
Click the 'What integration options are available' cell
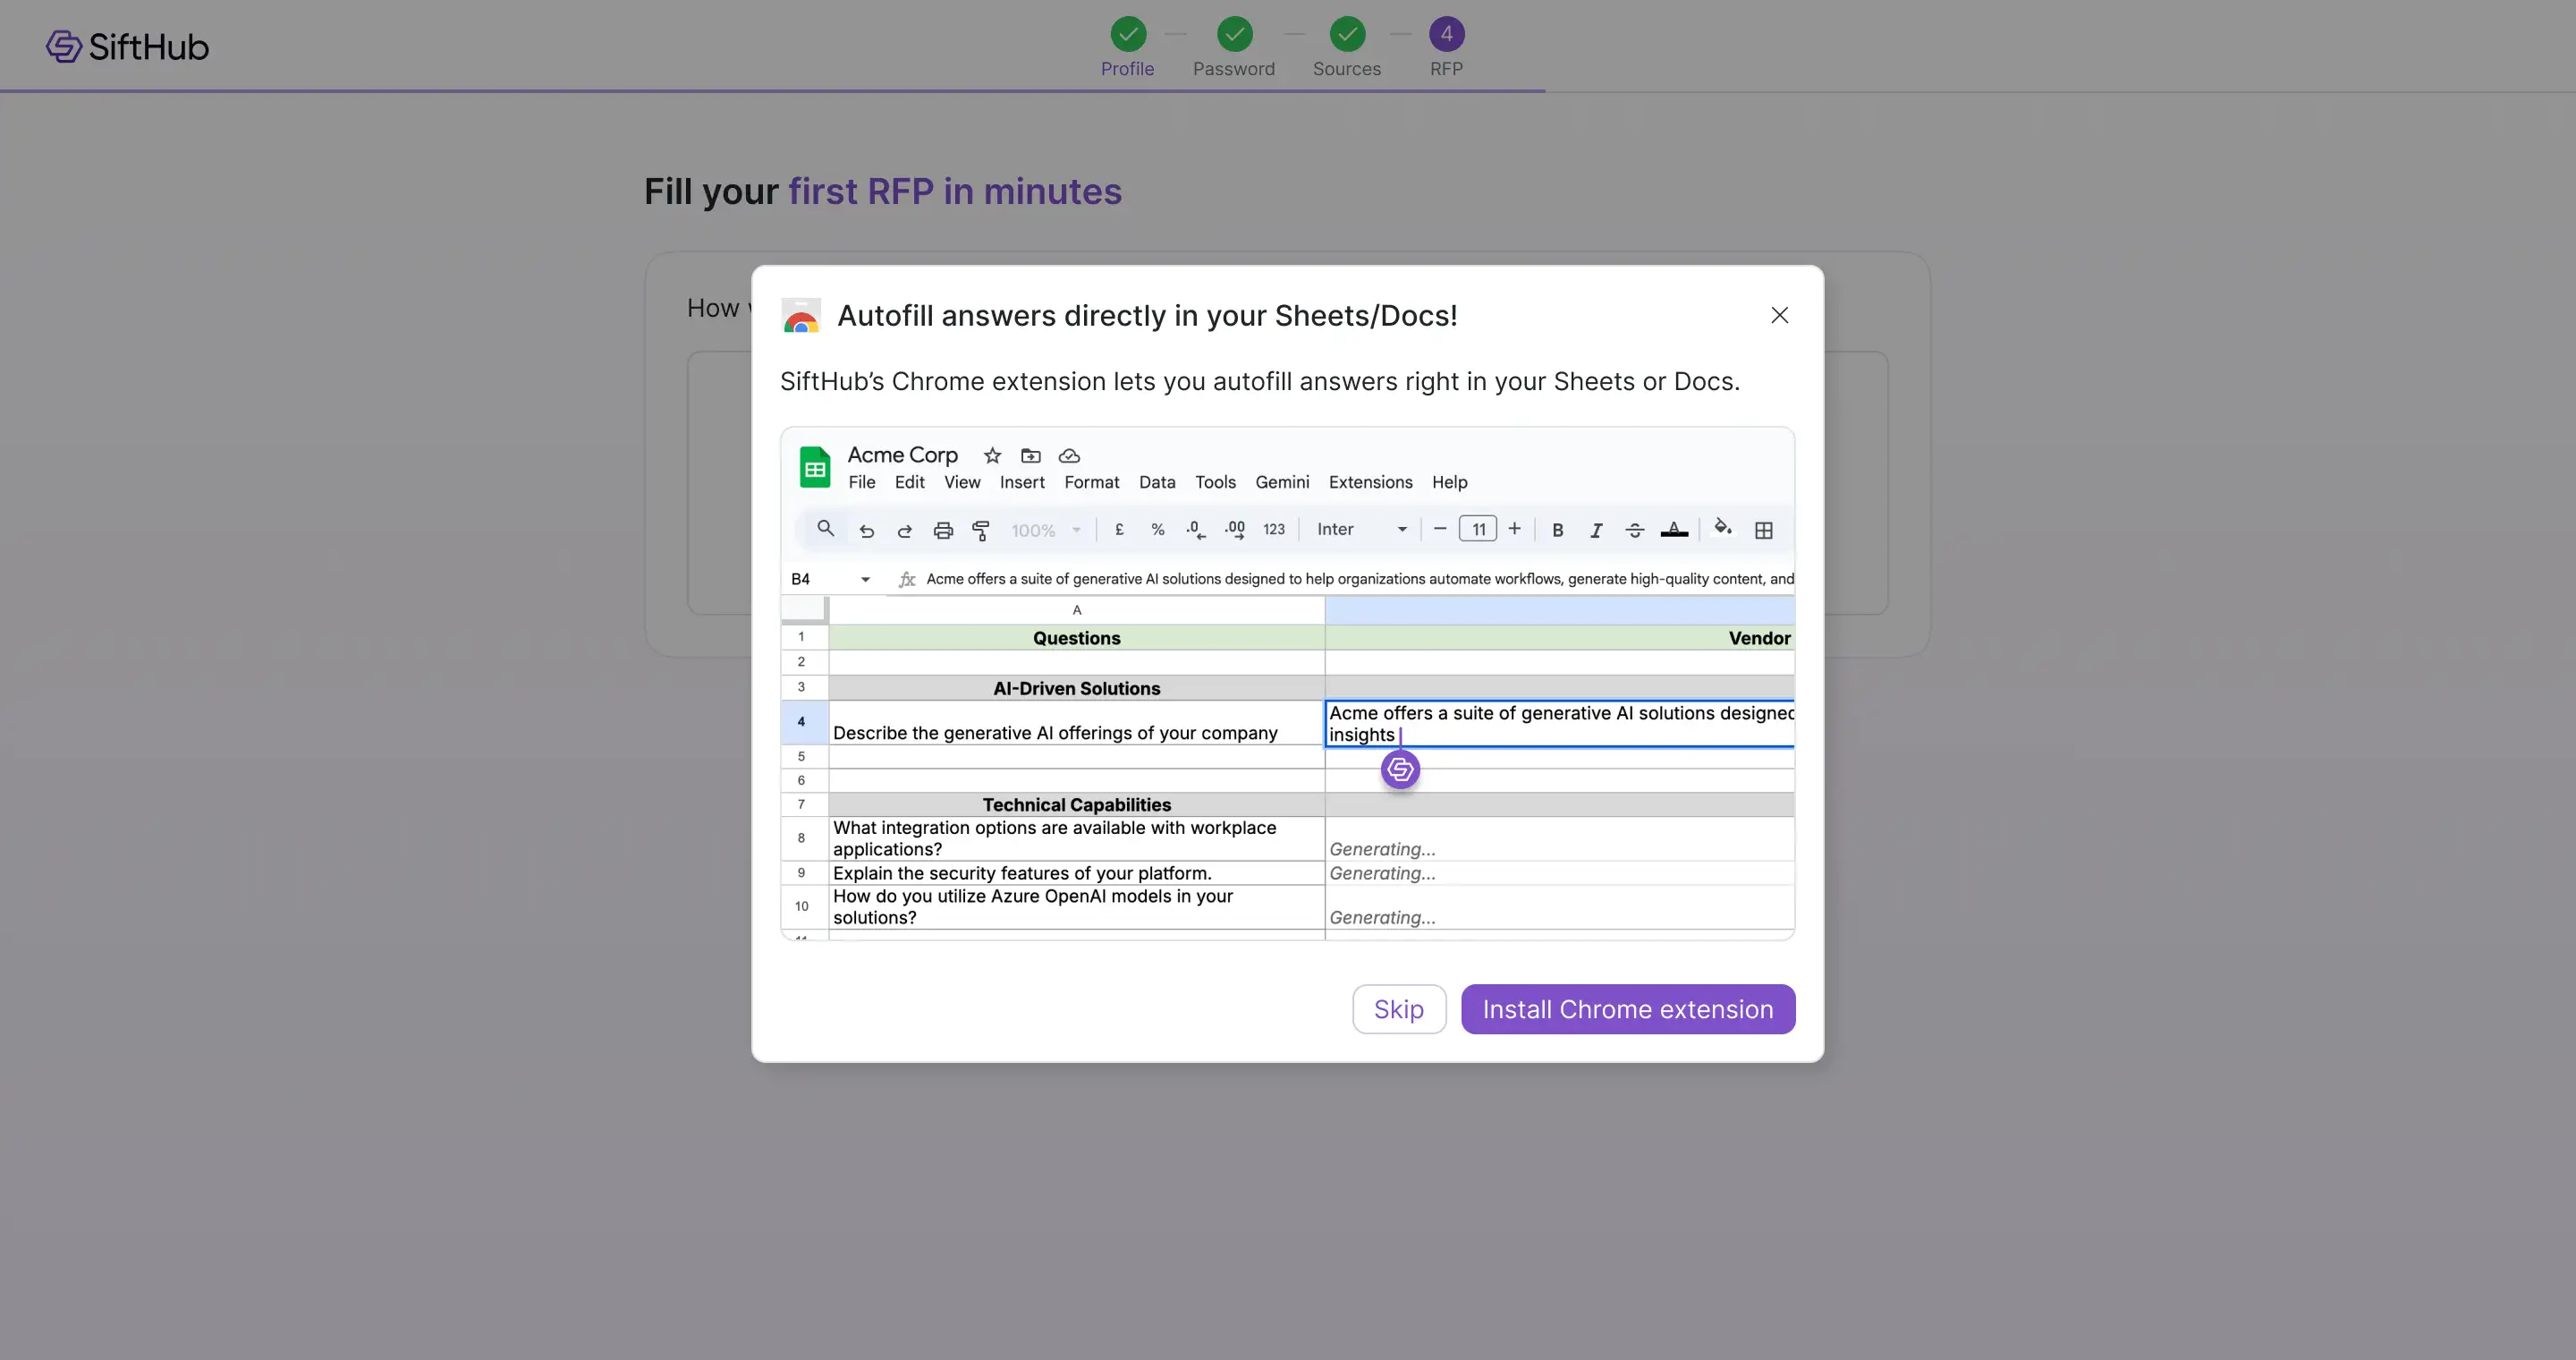click(x=1076, y=838)
